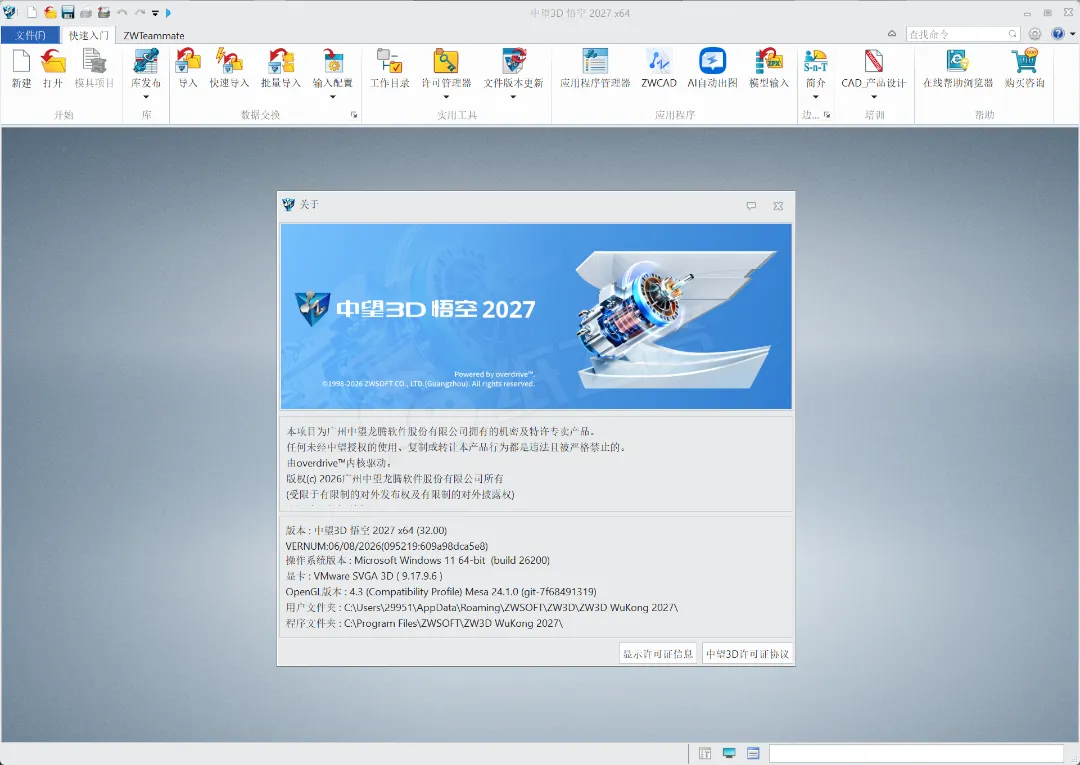
Task: Switch to the 快速入门 tab
Action: click(x=88, y=35)
